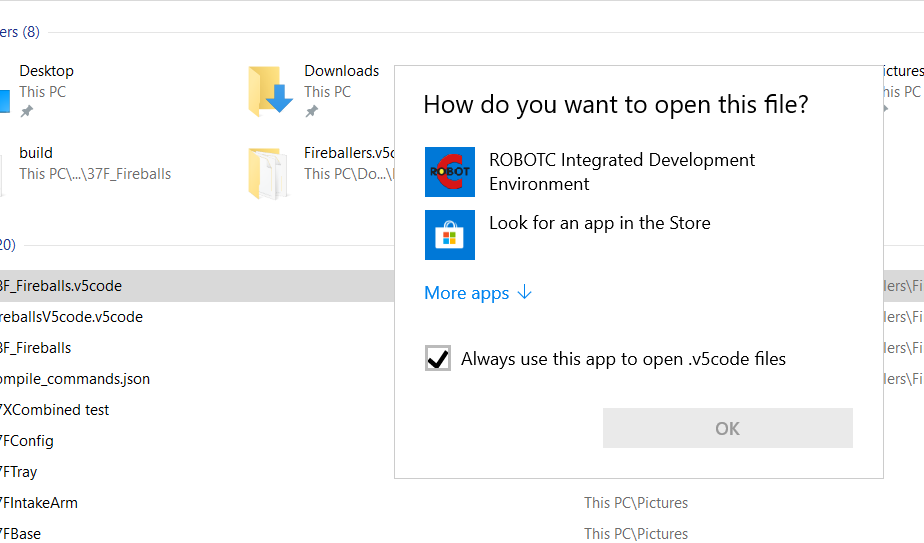
Task: Select the FTray file
Action: 18,472
